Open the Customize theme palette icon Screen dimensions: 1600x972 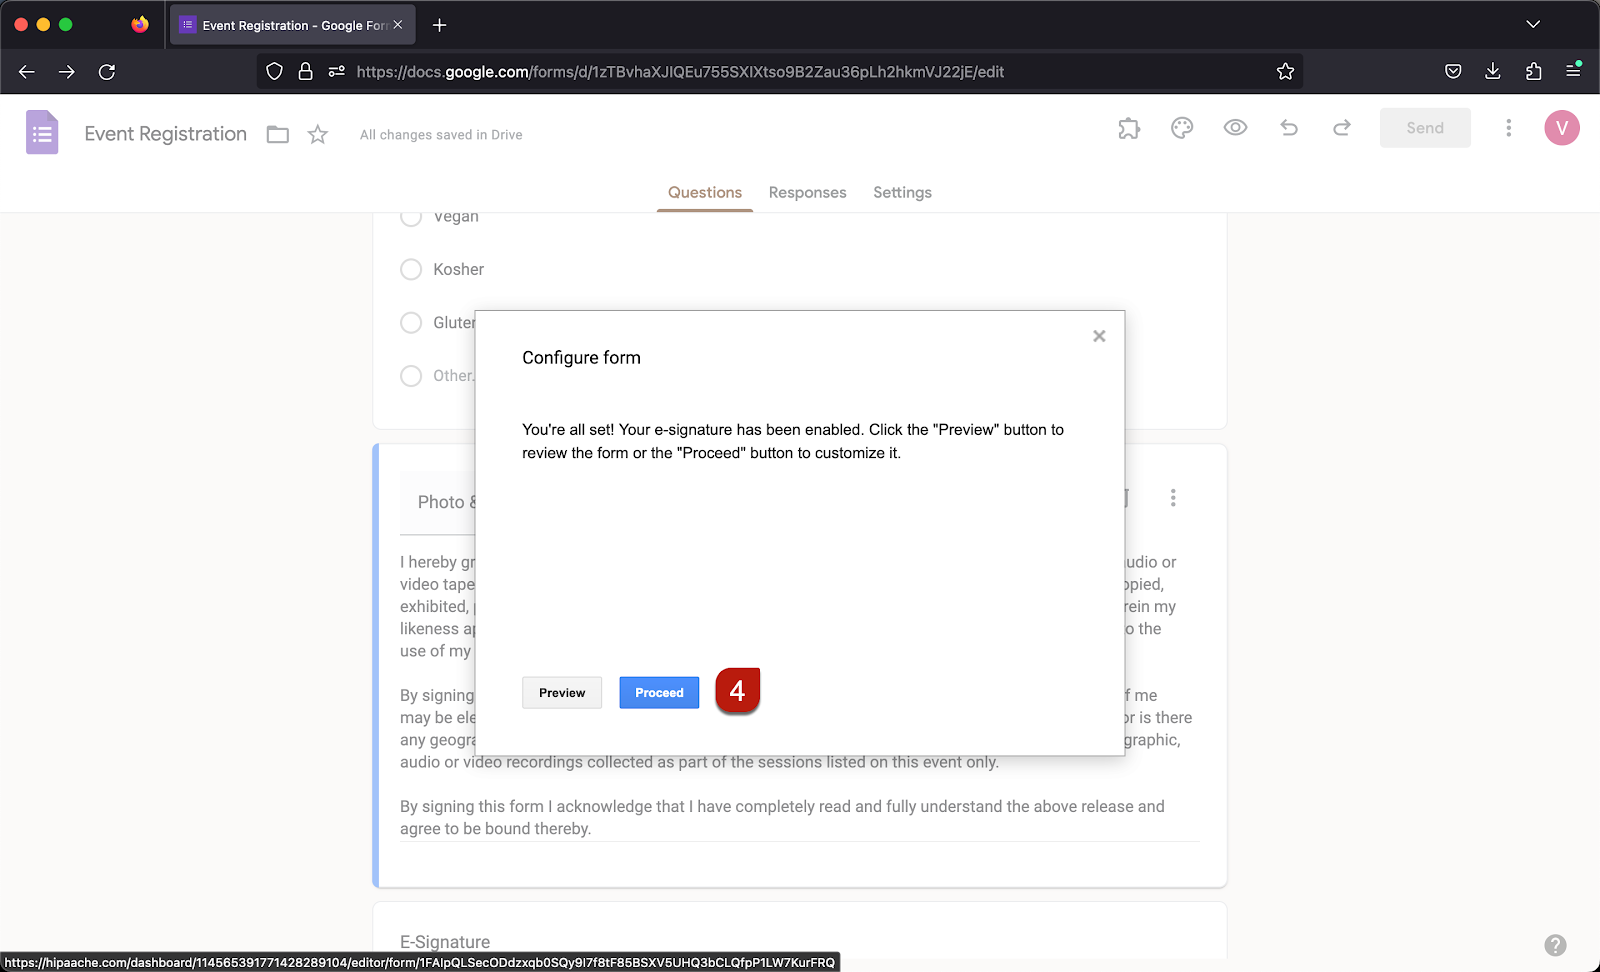[x=1182, y=128]
